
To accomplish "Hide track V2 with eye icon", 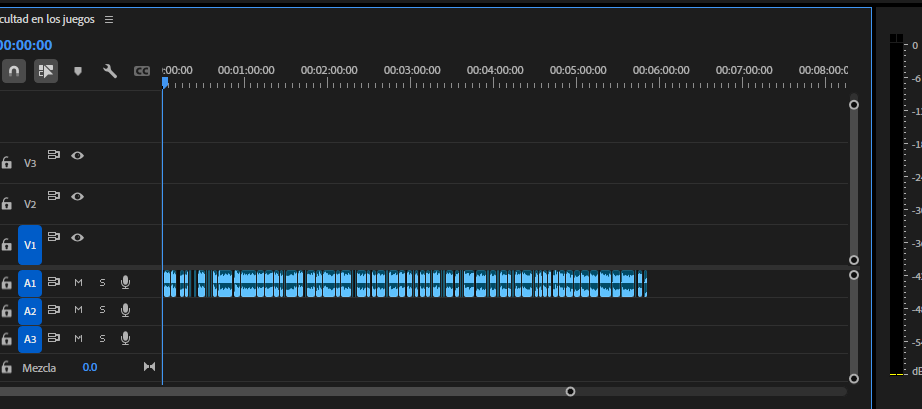I will click(78, 196).
